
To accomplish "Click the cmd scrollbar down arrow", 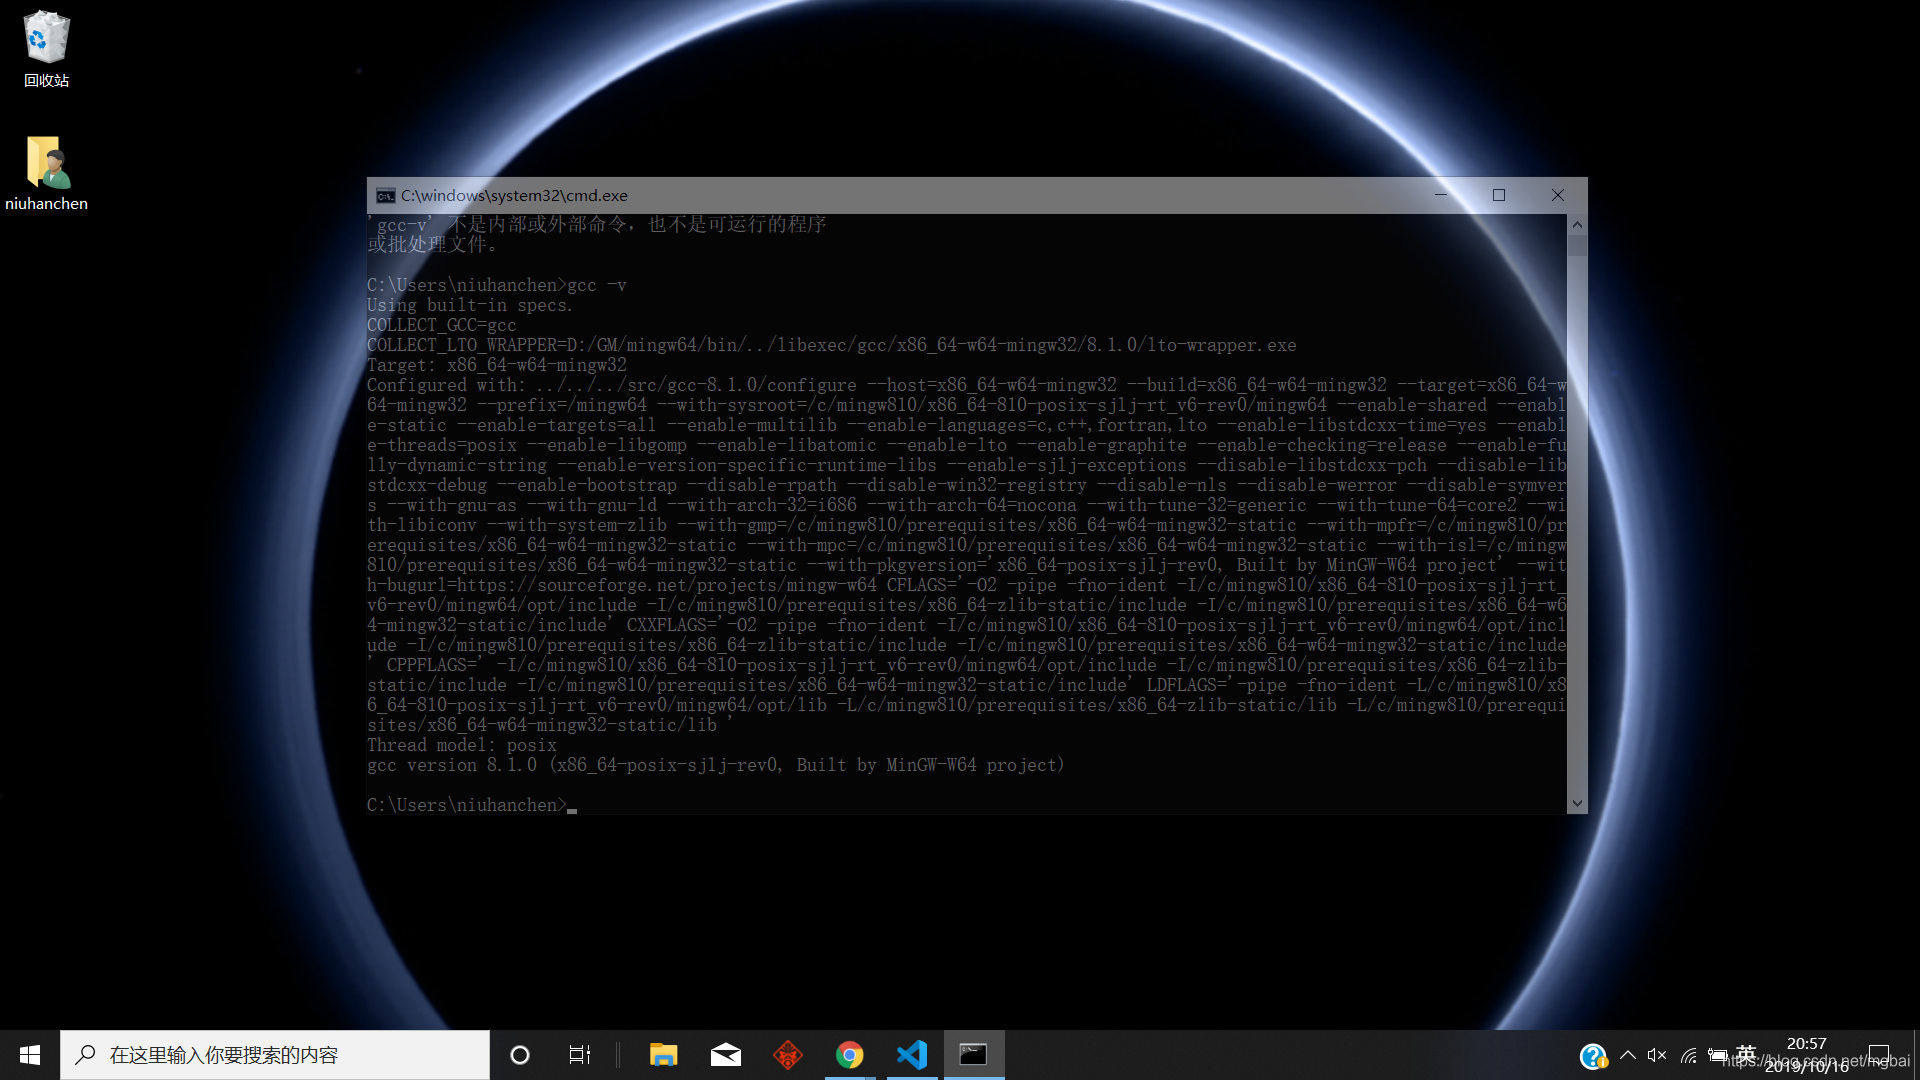I will (x=1577, y=803).
